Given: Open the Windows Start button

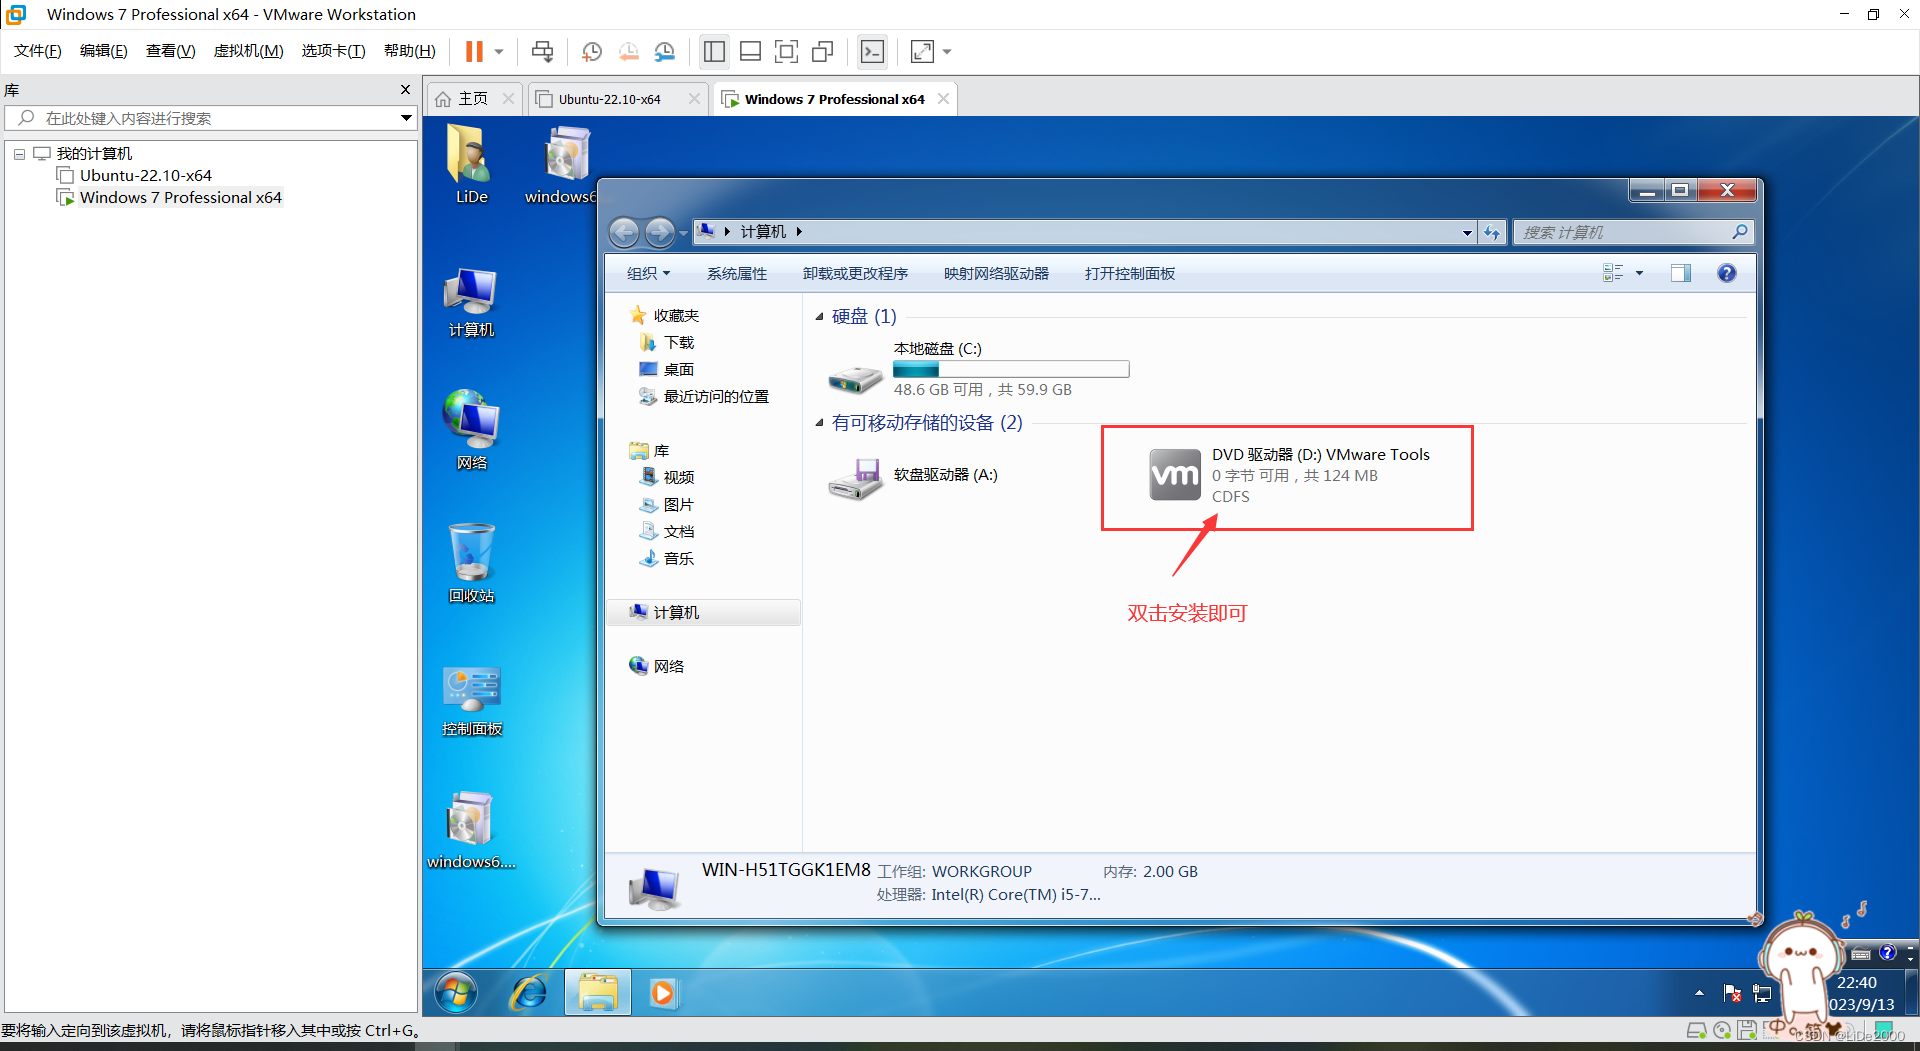Looking at the screenshot, I should pos(456,992).
